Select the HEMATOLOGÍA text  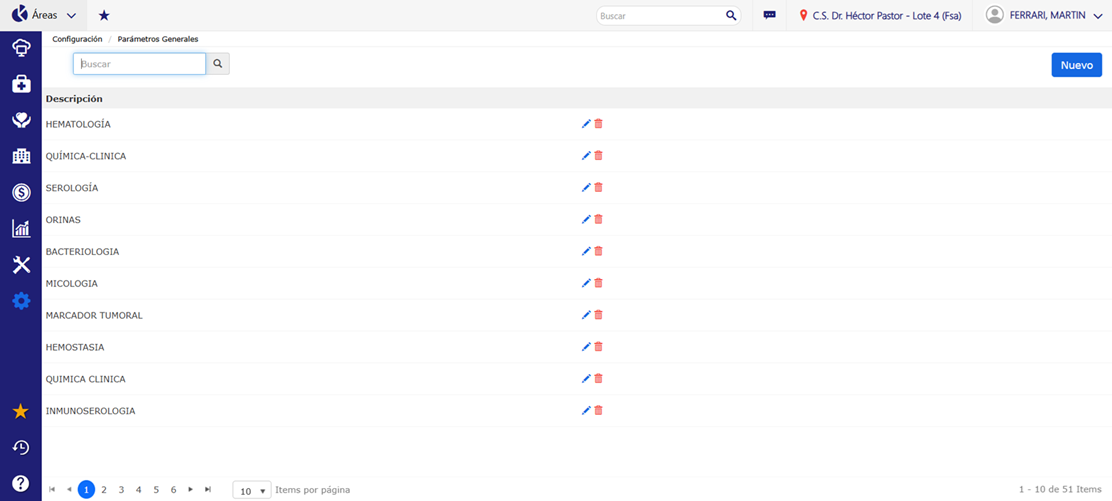click(x=78, y=124)
